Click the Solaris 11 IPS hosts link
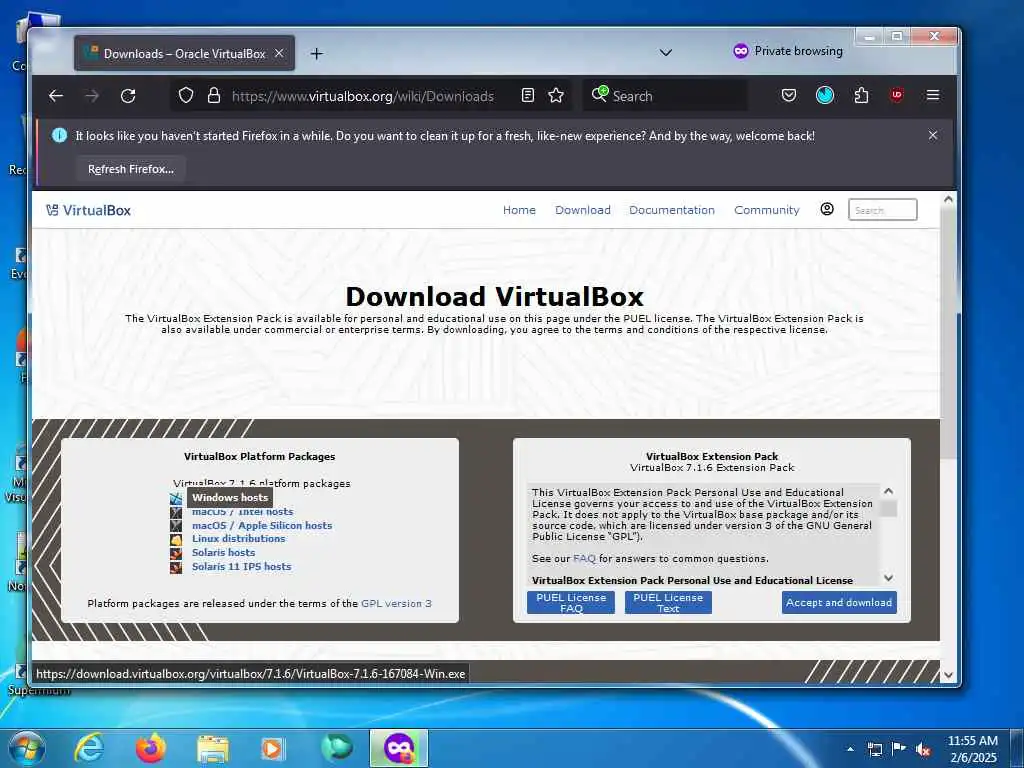 (x=242, y=566)
